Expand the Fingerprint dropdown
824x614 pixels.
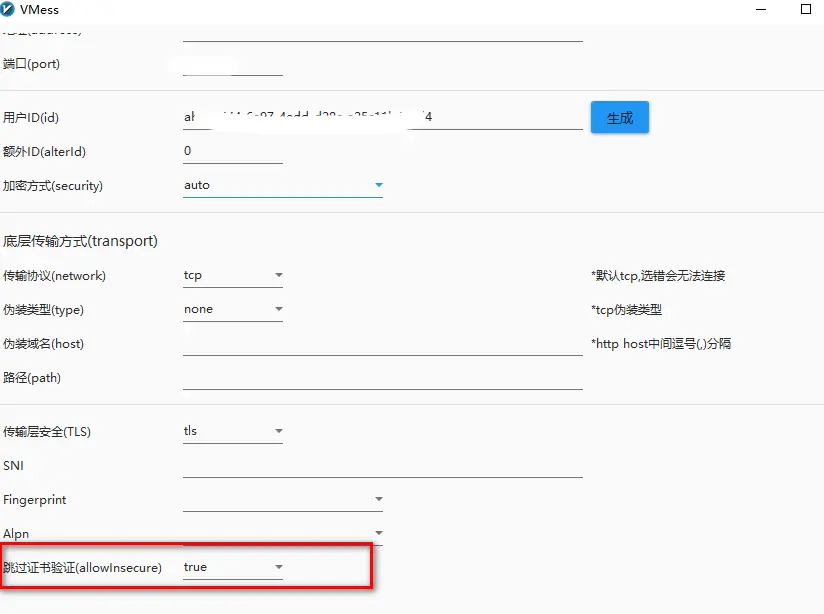point(283,499)
